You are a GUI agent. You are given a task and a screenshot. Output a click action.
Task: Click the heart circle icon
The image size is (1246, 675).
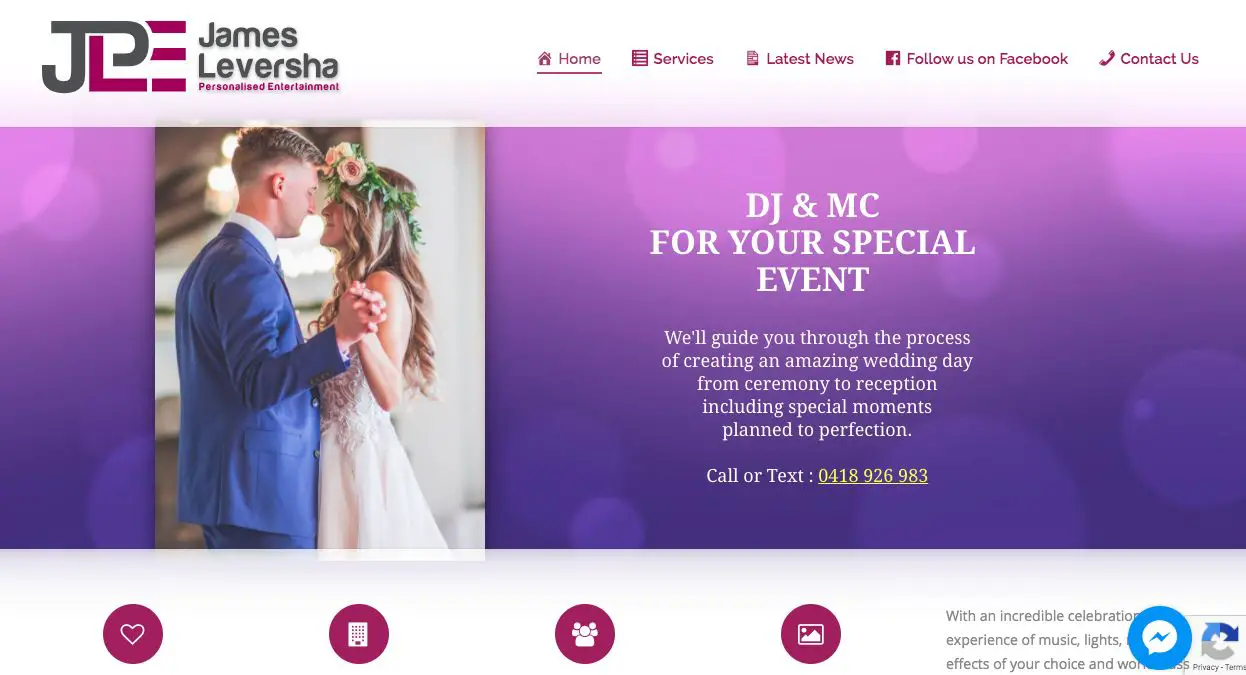(133, 634)
